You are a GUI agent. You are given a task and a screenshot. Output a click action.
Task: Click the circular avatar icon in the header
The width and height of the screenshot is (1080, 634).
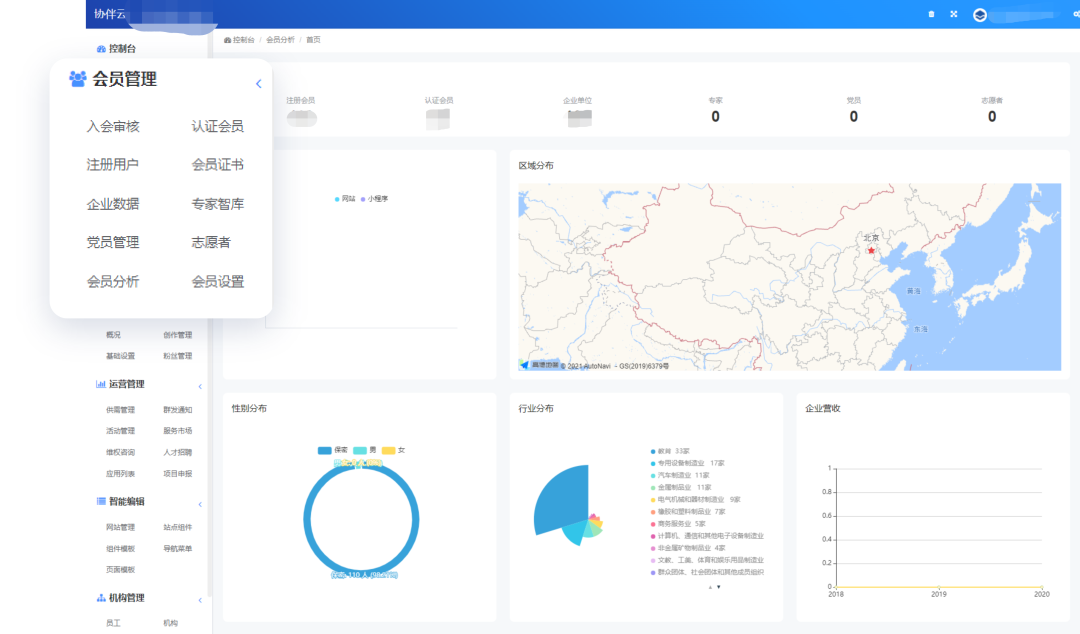(979, 14)
